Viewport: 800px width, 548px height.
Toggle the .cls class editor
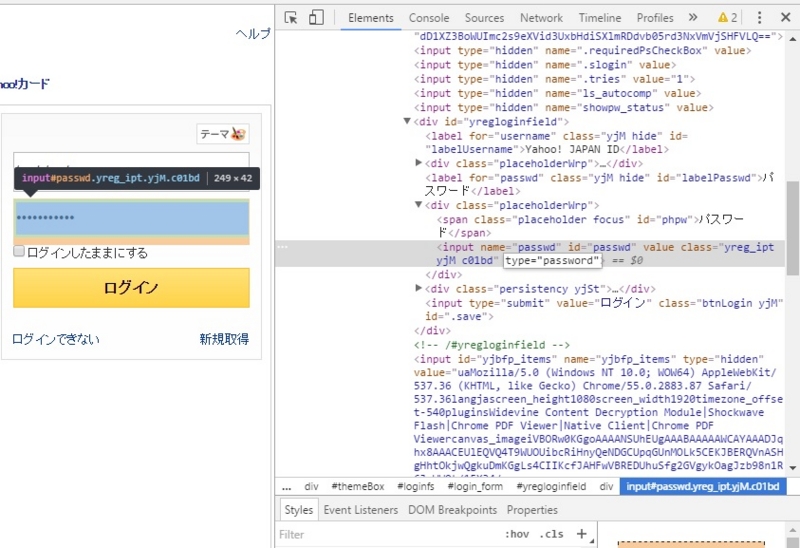(552, 534)
